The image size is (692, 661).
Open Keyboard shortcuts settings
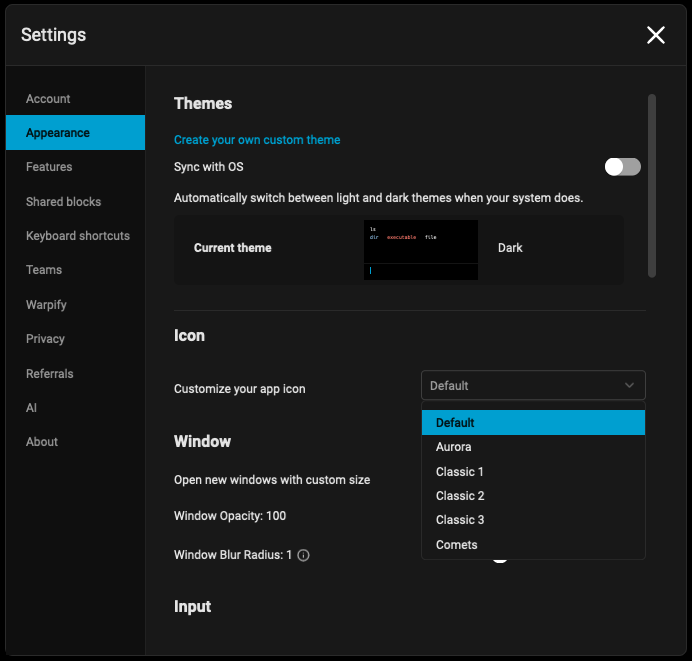point(78,236)
